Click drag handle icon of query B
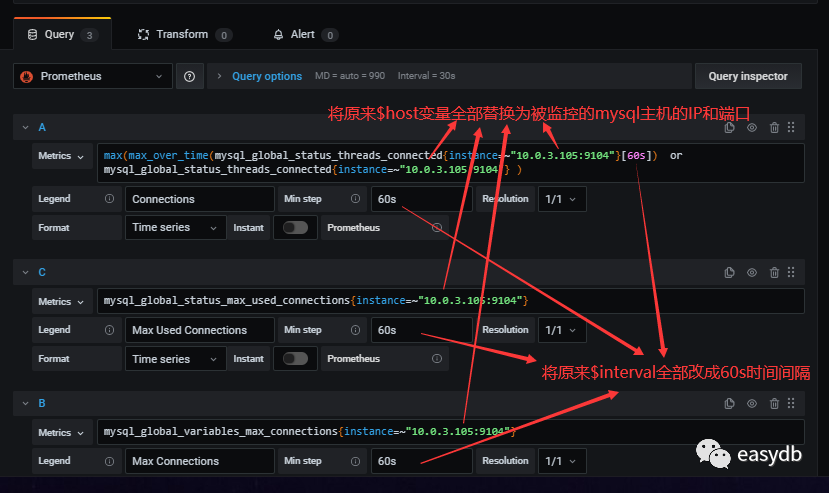 coord(791,403)
